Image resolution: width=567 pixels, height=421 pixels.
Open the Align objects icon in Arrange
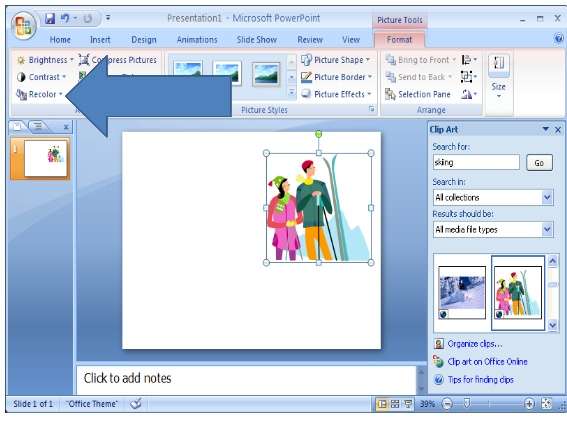click(x=469, y=59)
